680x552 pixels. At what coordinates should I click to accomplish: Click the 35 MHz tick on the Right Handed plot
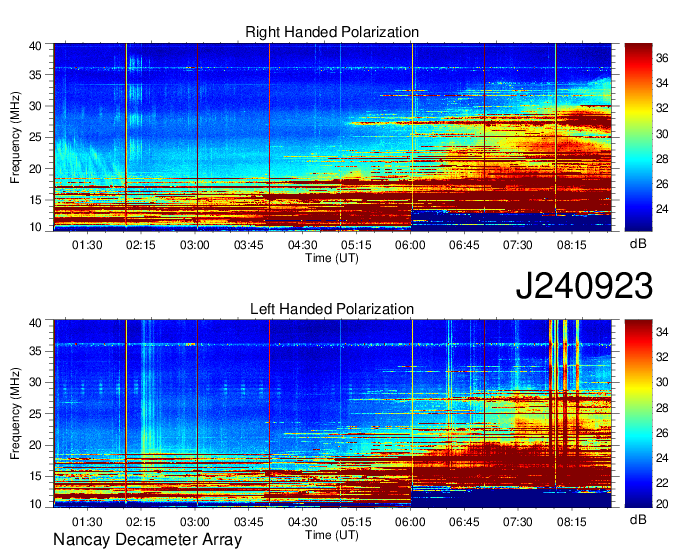click(x=35, y=75)
